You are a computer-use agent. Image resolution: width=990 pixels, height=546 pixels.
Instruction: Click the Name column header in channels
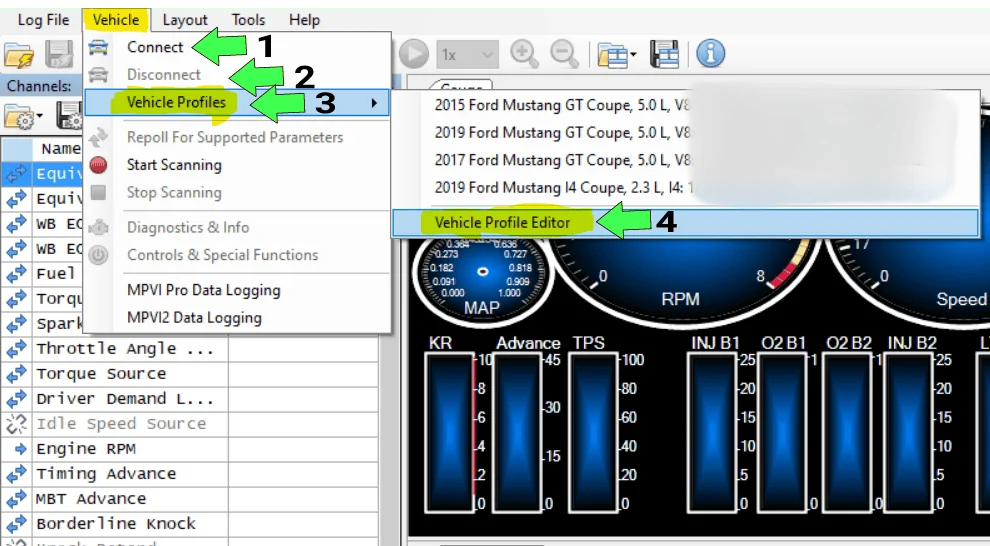pyautogui.click(x=61, y=149)
